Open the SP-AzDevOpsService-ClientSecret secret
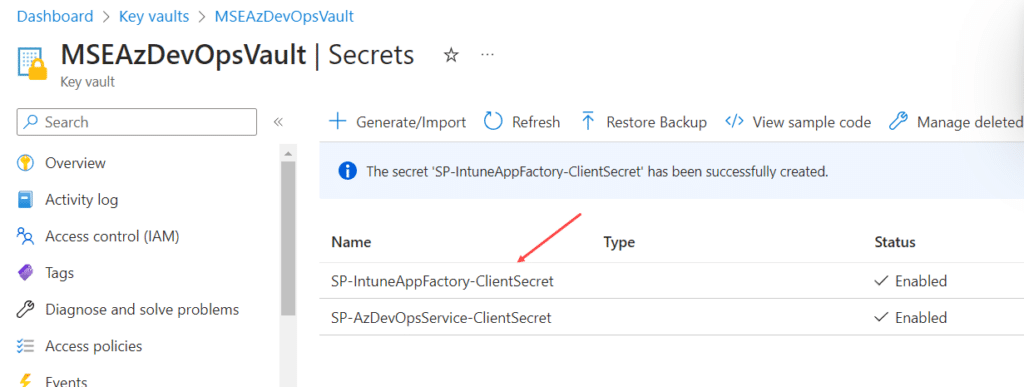1024x387 pixels. [441, 318]
